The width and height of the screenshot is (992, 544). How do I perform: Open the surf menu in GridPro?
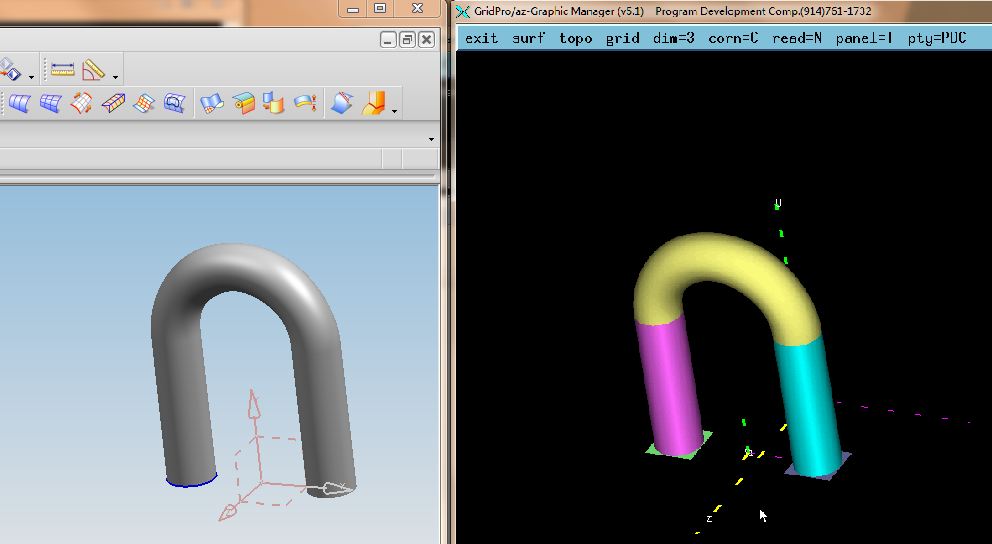pyautogui.click(x=529, y=38)
